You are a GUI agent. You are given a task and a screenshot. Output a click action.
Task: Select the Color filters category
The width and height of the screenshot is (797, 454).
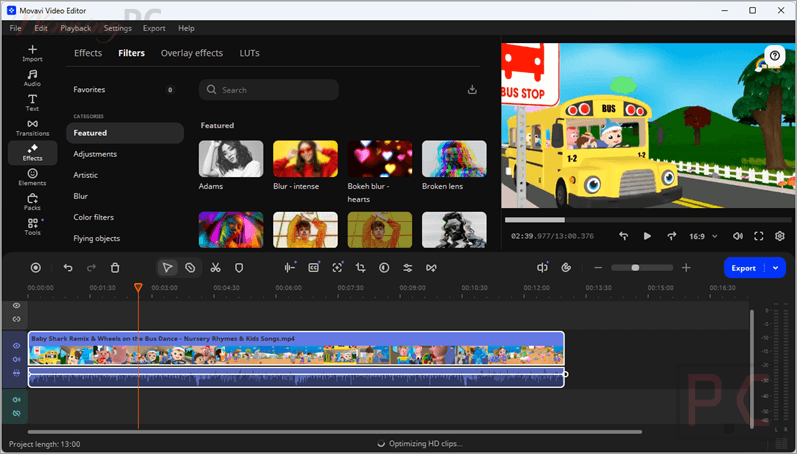pos(125,217)
